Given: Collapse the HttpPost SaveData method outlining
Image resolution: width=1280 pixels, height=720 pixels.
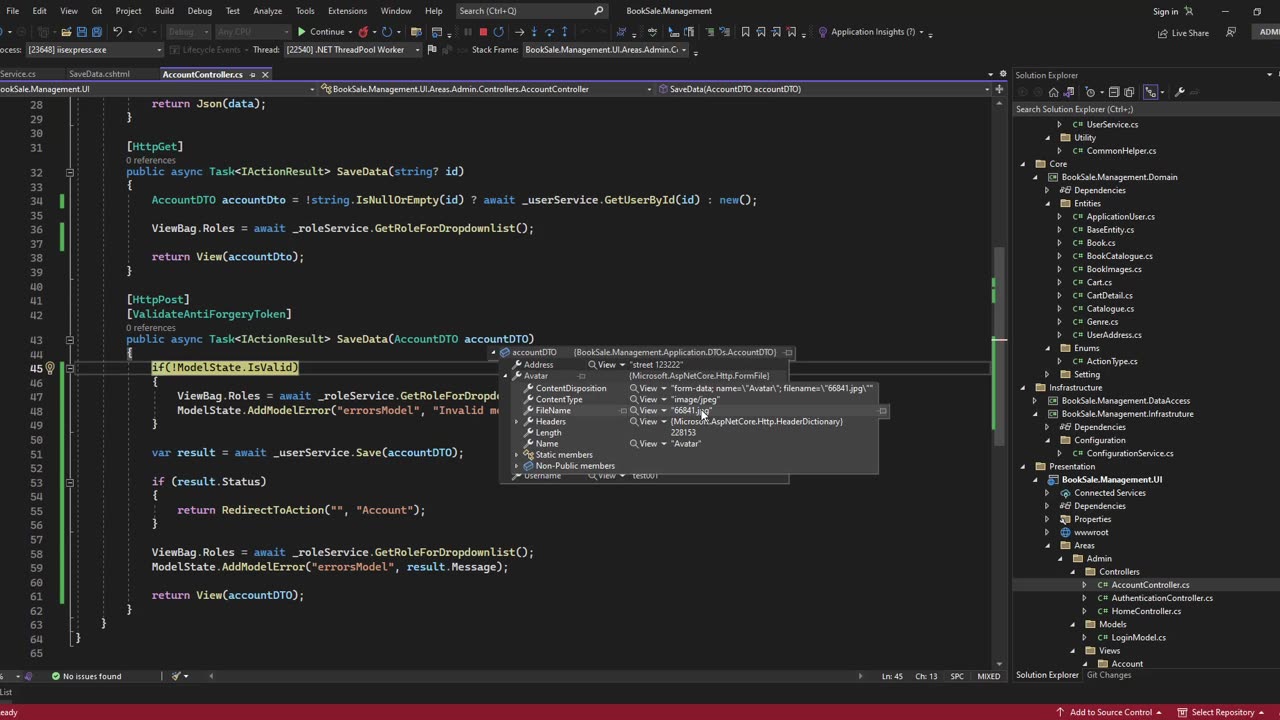Looking at the screenshot, I should (x=69, y=339).
